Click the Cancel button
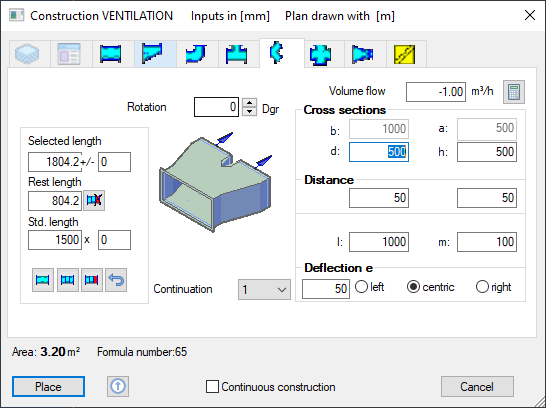The width and height of the screenshot is (546, 408). point(477,386)
